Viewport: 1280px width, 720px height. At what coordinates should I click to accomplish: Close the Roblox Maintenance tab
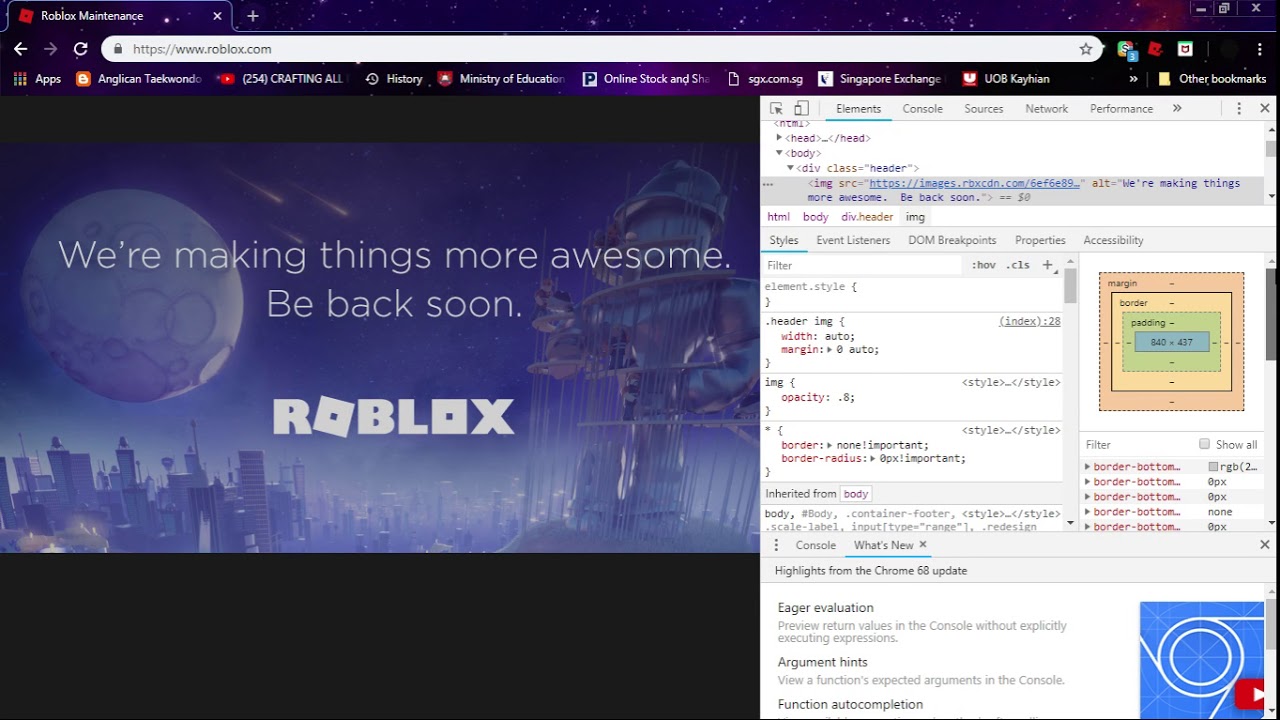217,16
